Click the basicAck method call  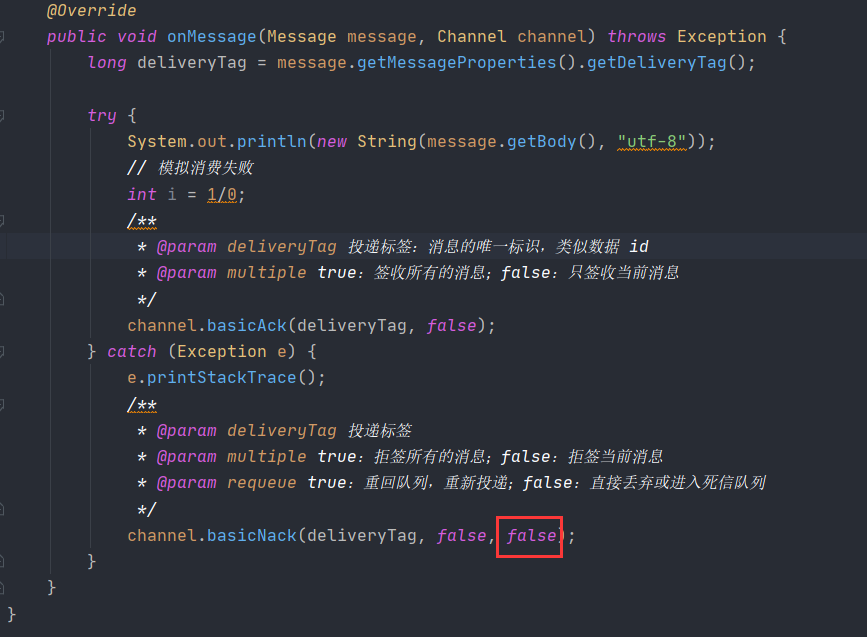point(247,325)
